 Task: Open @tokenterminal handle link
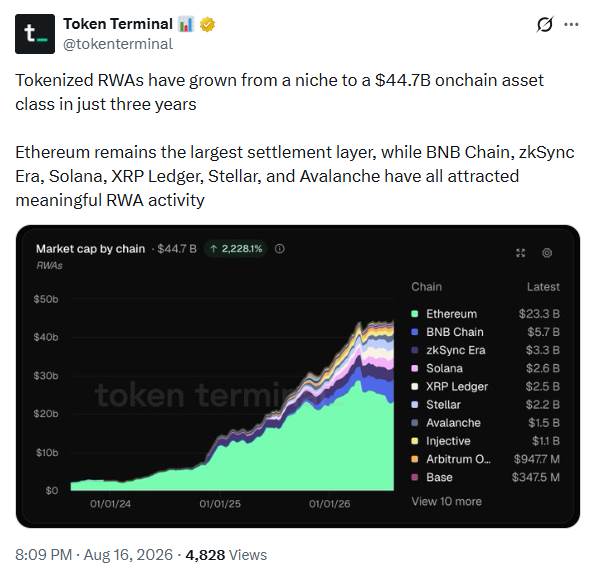point(118,44)
